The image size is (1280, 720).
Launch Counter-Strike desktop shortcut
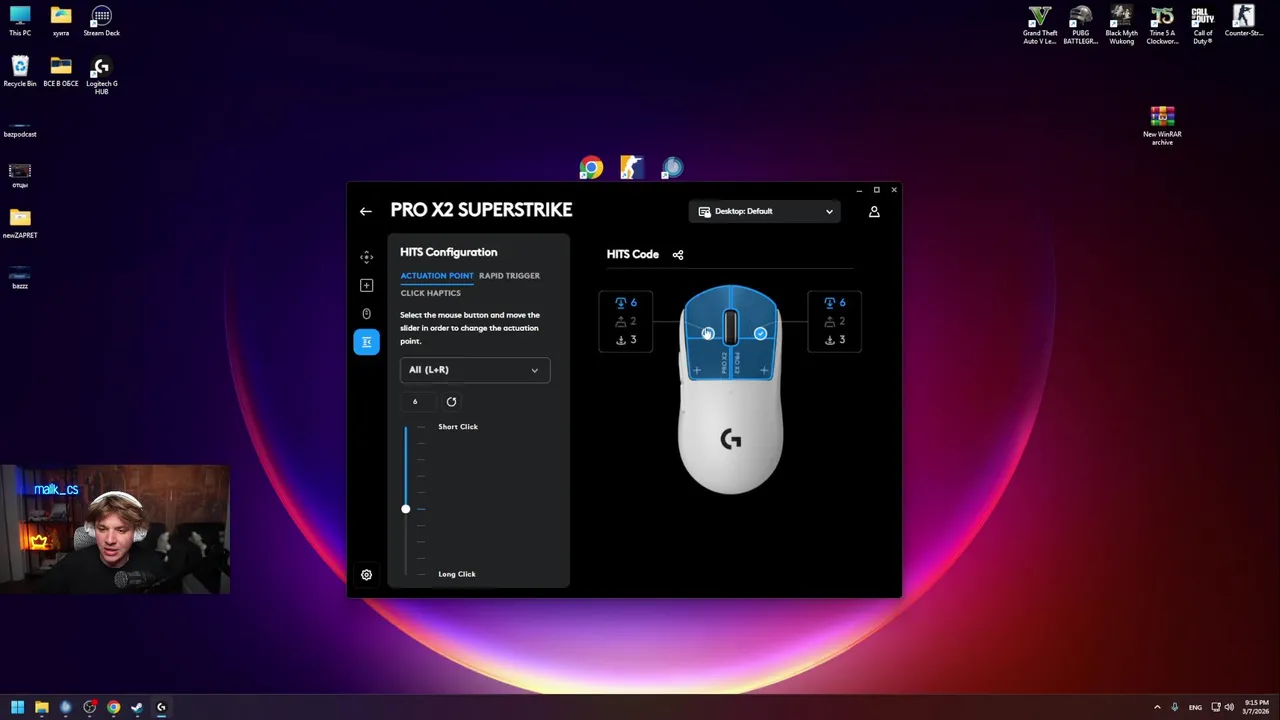pos(1243,21)
